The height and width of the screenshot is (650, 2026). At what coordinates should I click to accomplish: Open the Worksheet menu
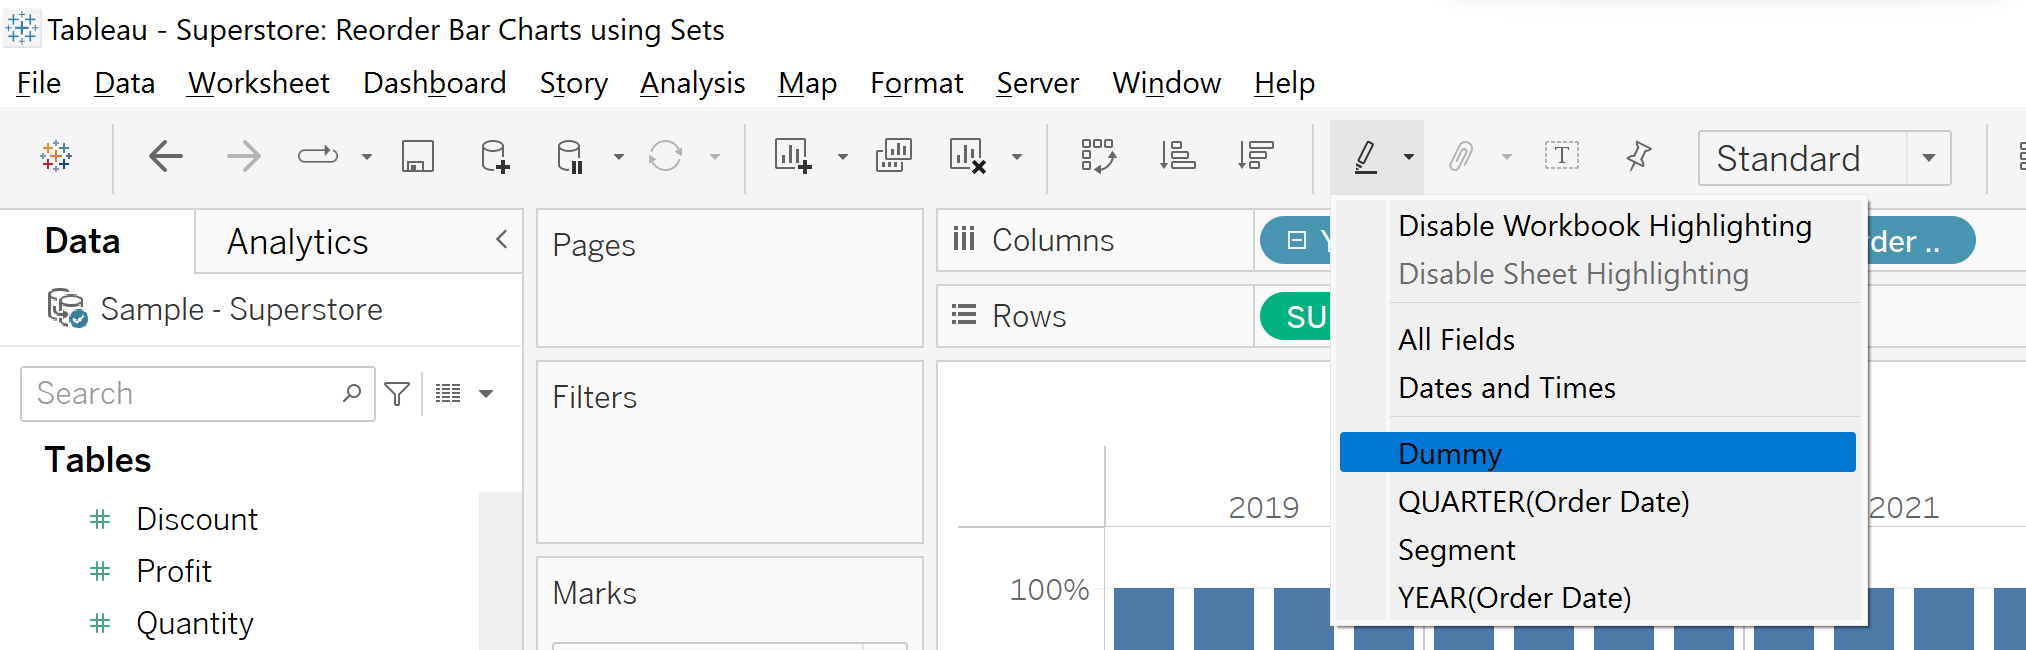[259, 83]
